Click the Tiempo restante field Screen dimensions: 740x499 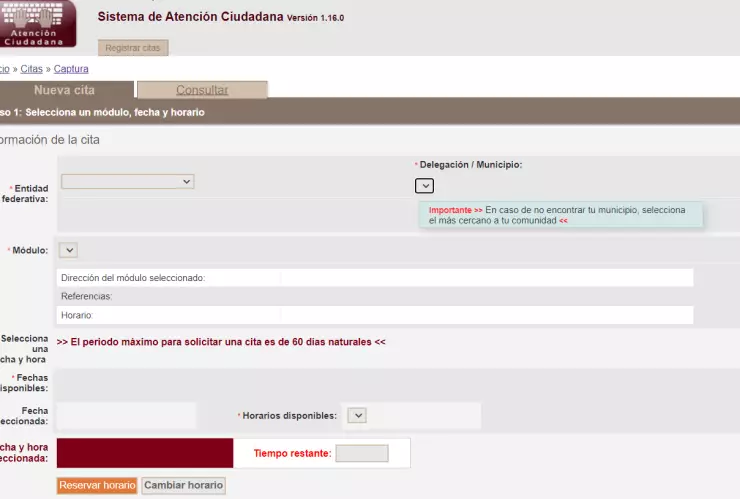pyautogui.click(x=361, y=453)
